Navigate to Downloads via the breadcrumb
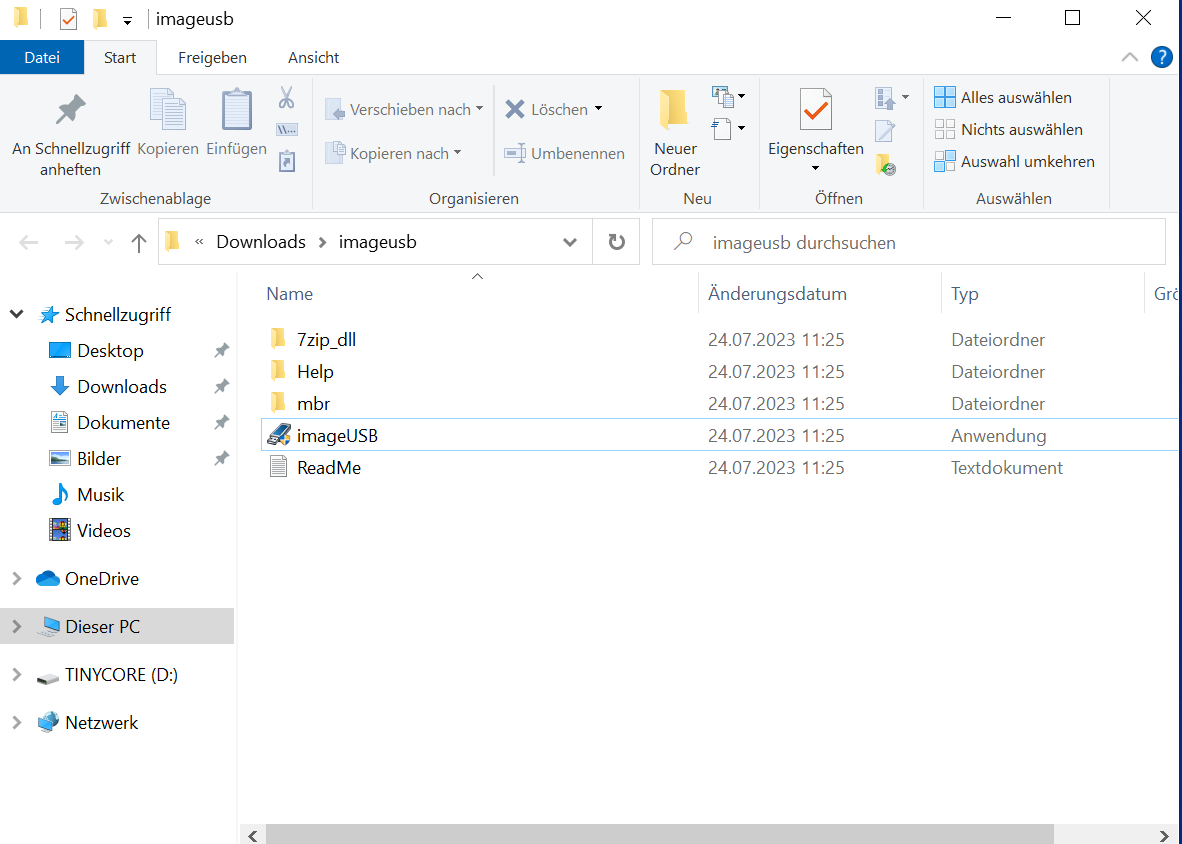 coord(260,241)
